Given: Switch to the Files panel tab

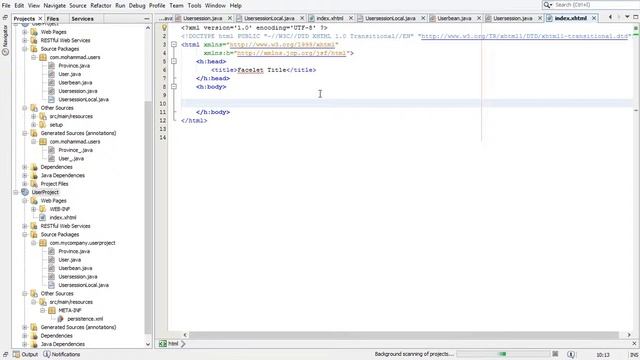Looking at the screenshot, I should pos(53,19).
